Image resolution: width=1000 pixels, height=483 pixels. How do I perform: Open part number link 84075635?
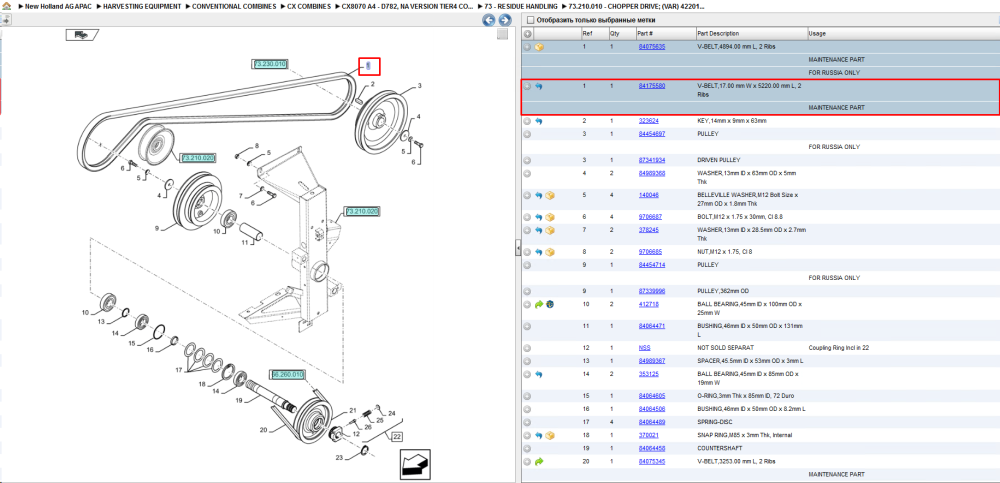pos(652,47)
